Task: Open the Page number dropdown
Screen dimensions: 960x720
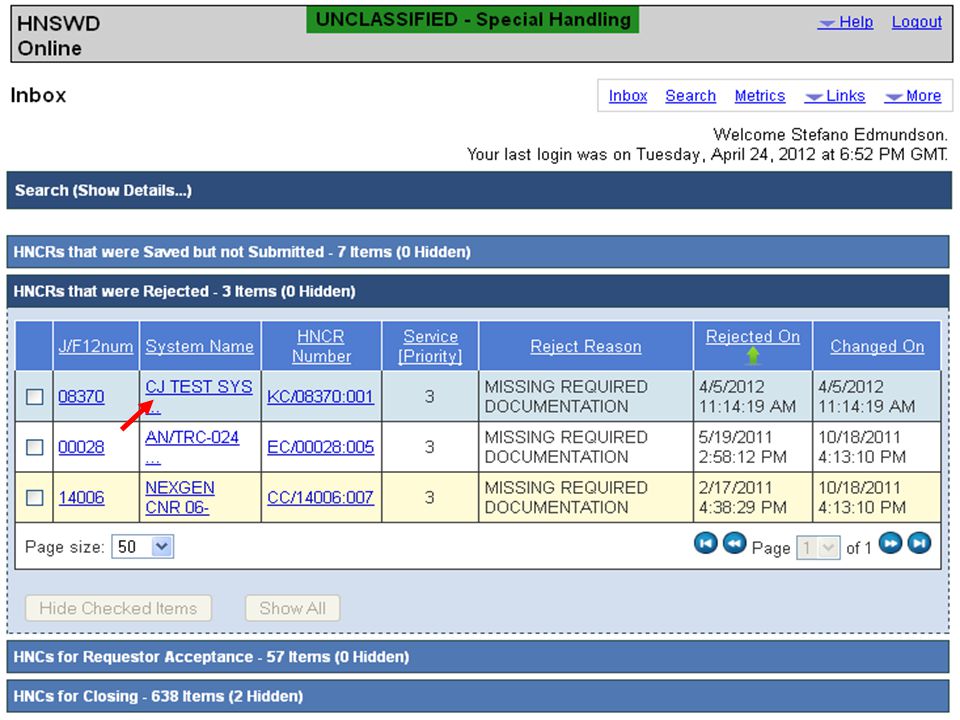Action: click(x=817, y=547)
